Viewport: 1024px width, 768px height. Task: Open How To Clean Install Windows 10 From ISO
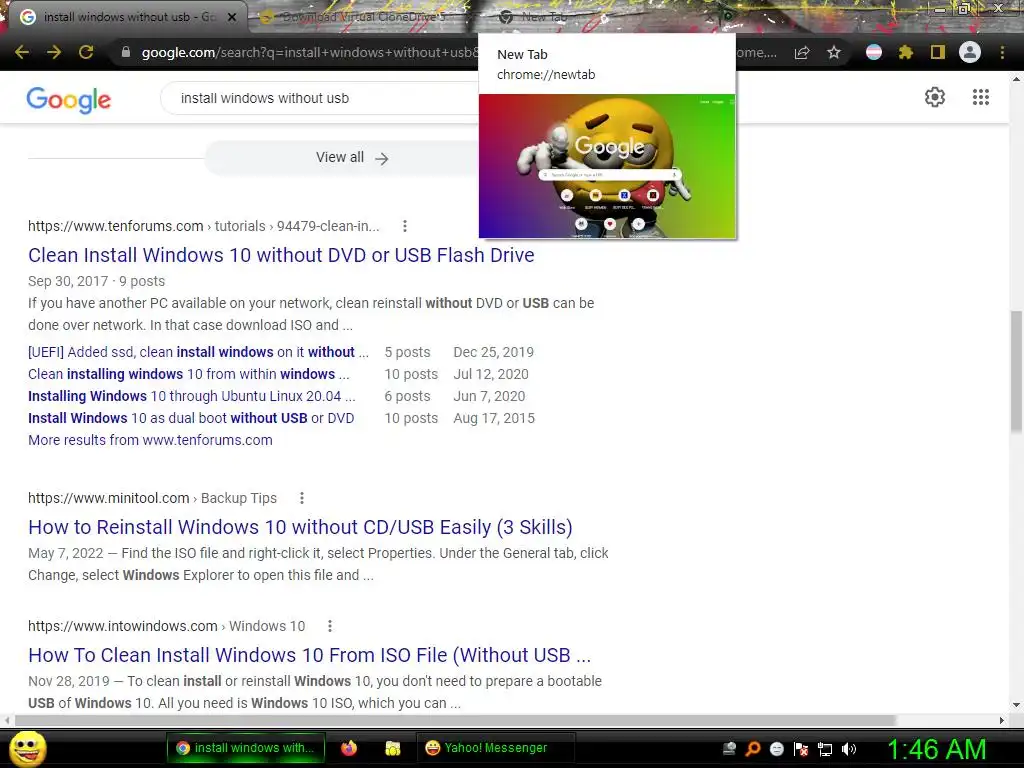[310, 655]
